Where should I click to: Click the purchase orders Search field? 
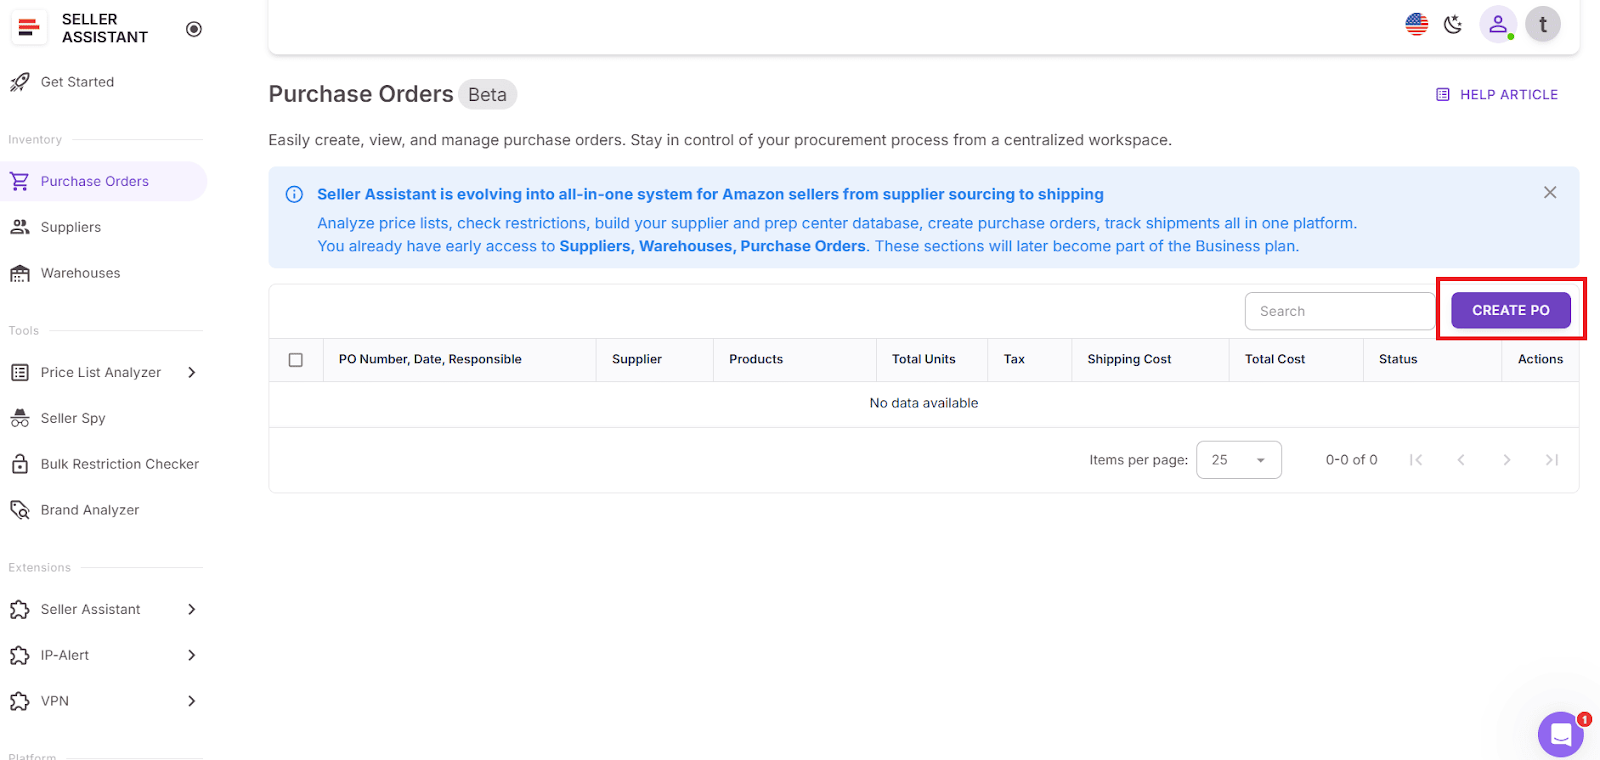click(x=1339, y=311)
